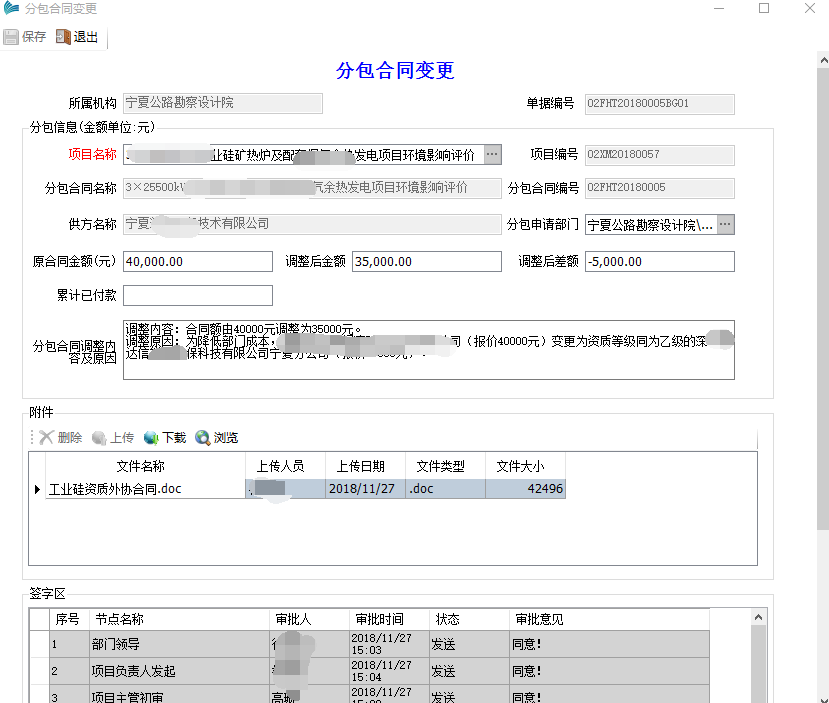Click the 文件类型 column header

(445, 466)
